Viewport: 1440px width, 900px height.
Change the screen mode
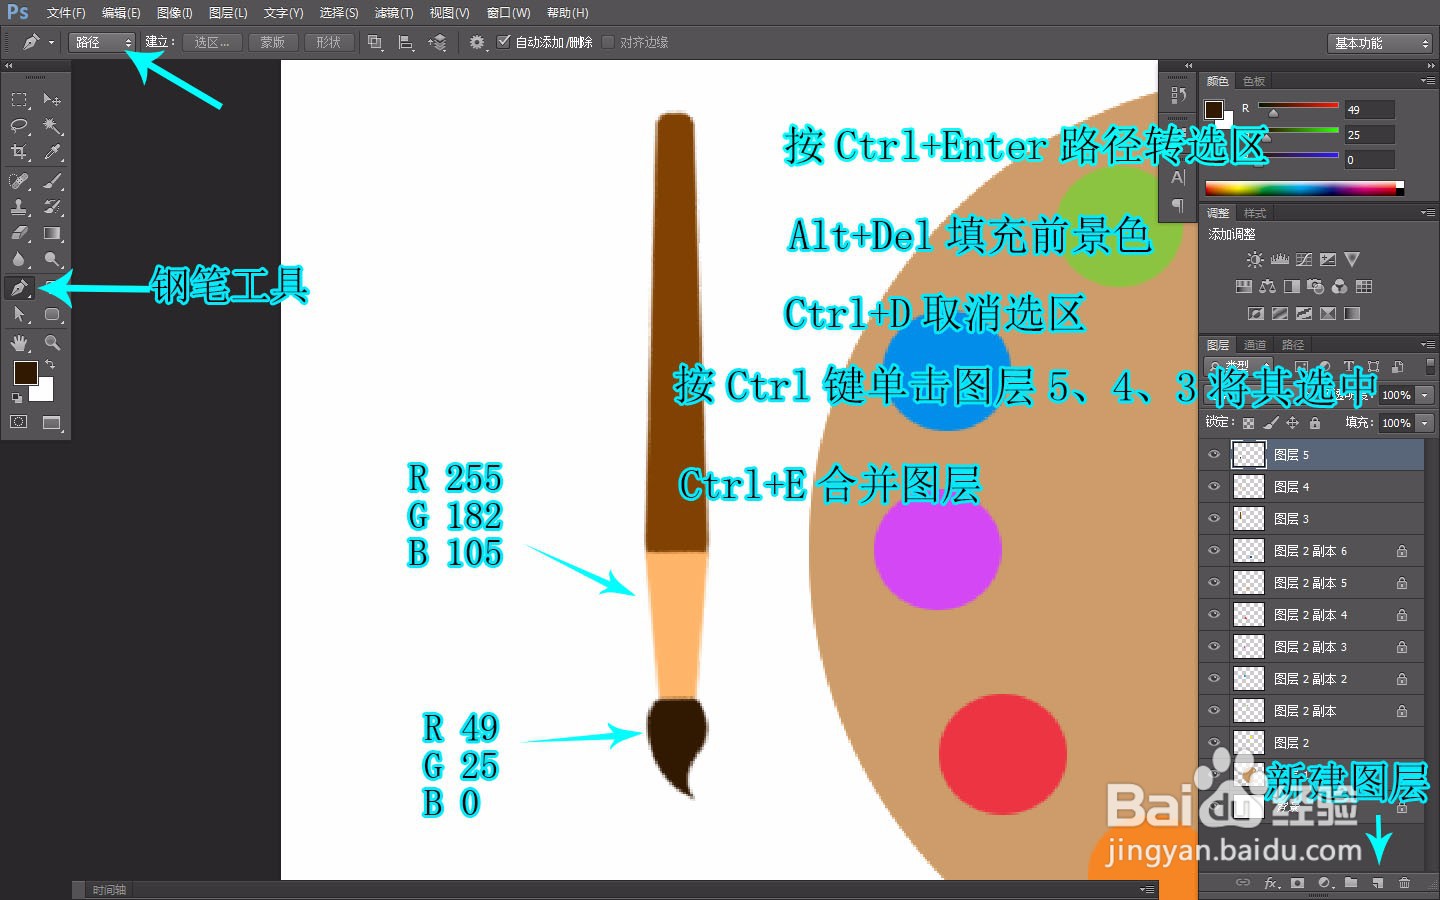52,423
